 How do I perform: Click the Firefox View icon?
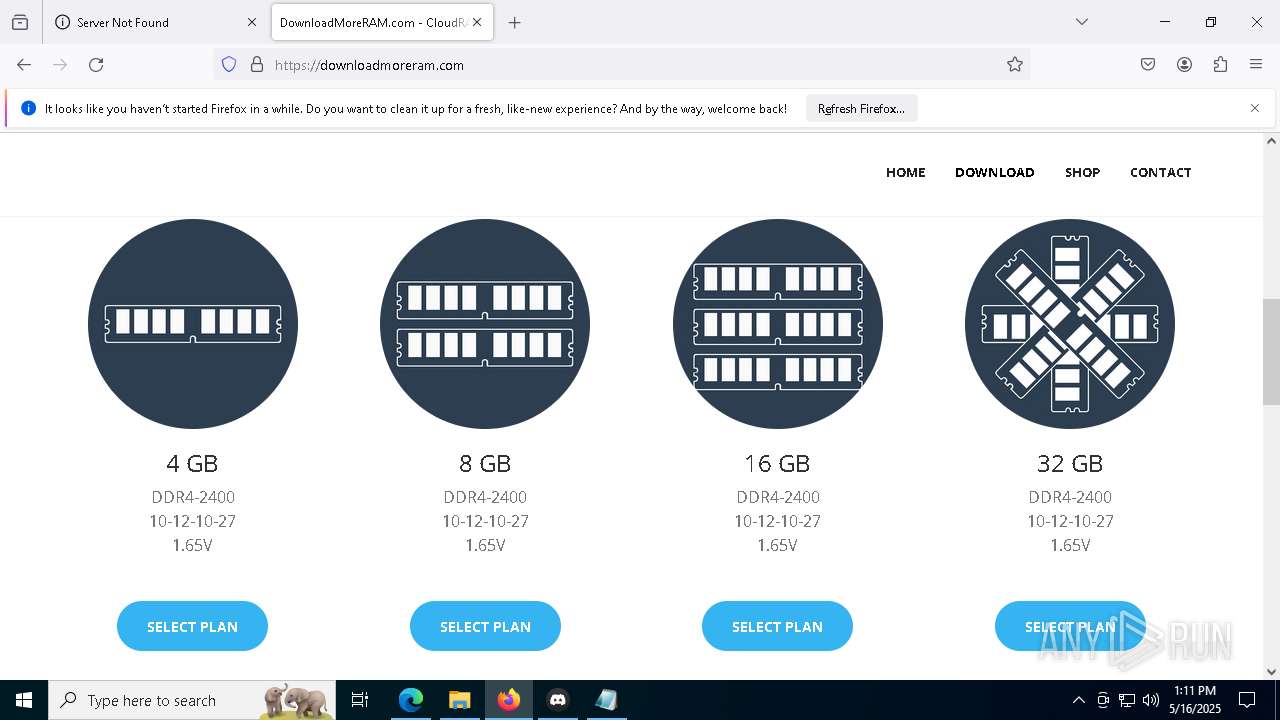click(x=20, y=22)
